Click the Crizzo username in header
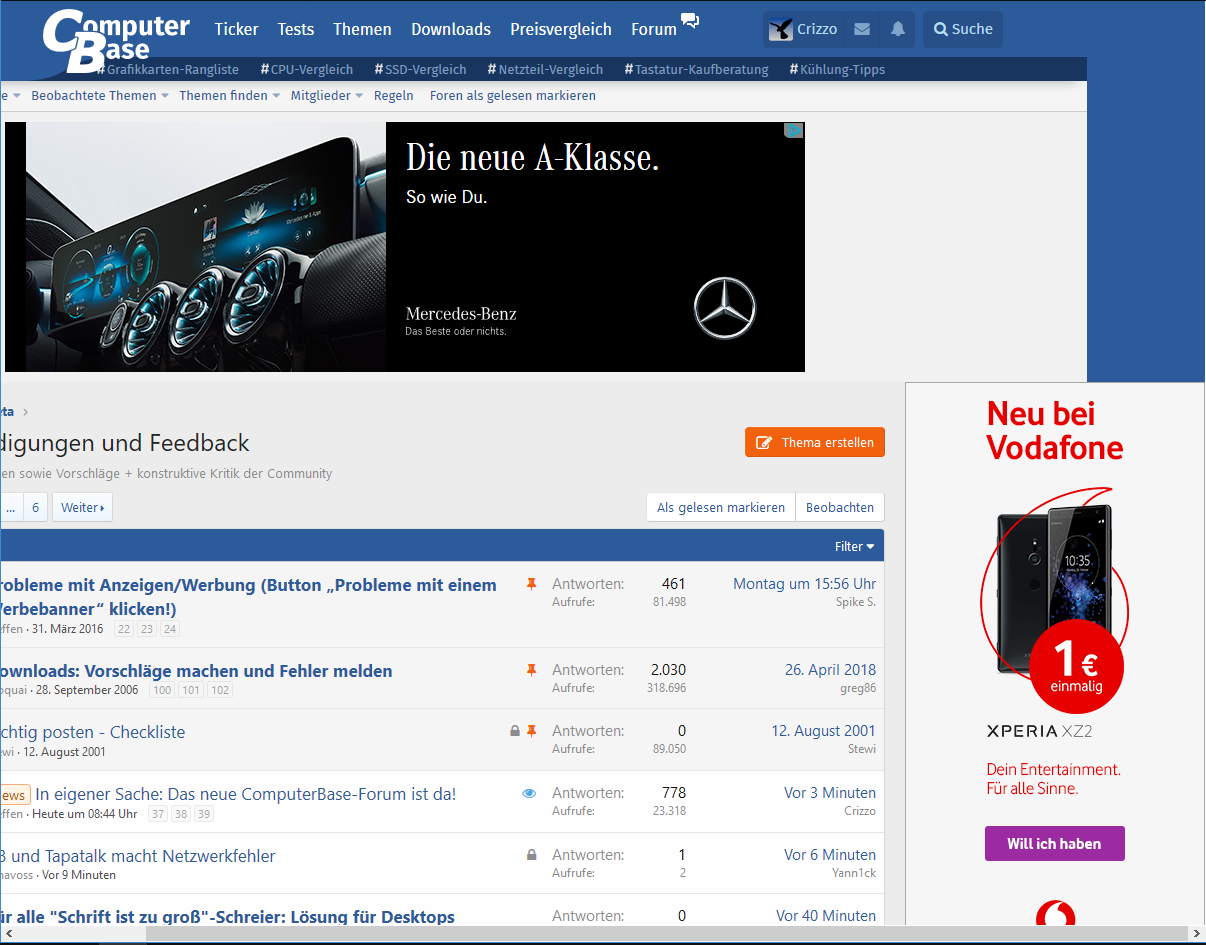 pos(817,29)
